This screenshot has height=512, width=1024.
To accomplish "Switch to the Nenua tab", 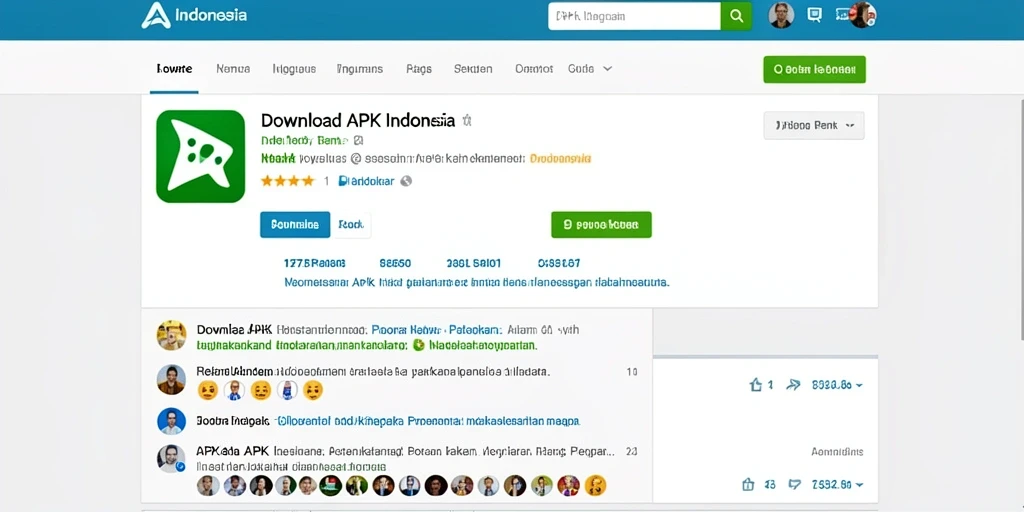I will click(x=233, y=69).
